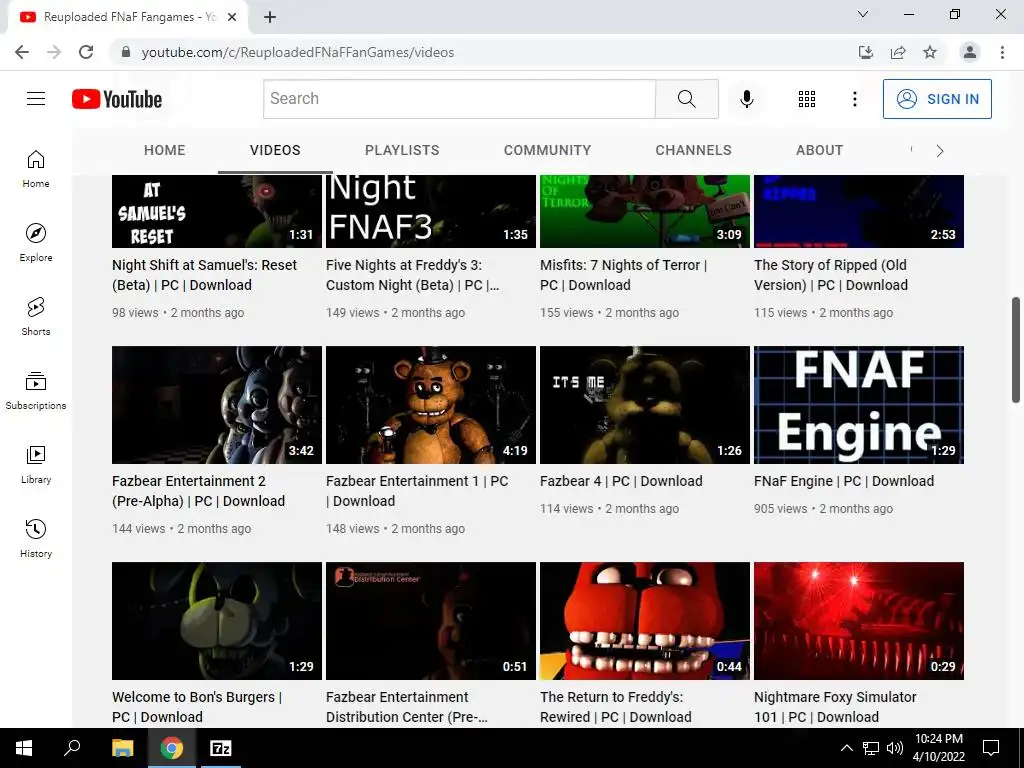
Task: Open History in sidebar
Action: [x=36, y=538]
